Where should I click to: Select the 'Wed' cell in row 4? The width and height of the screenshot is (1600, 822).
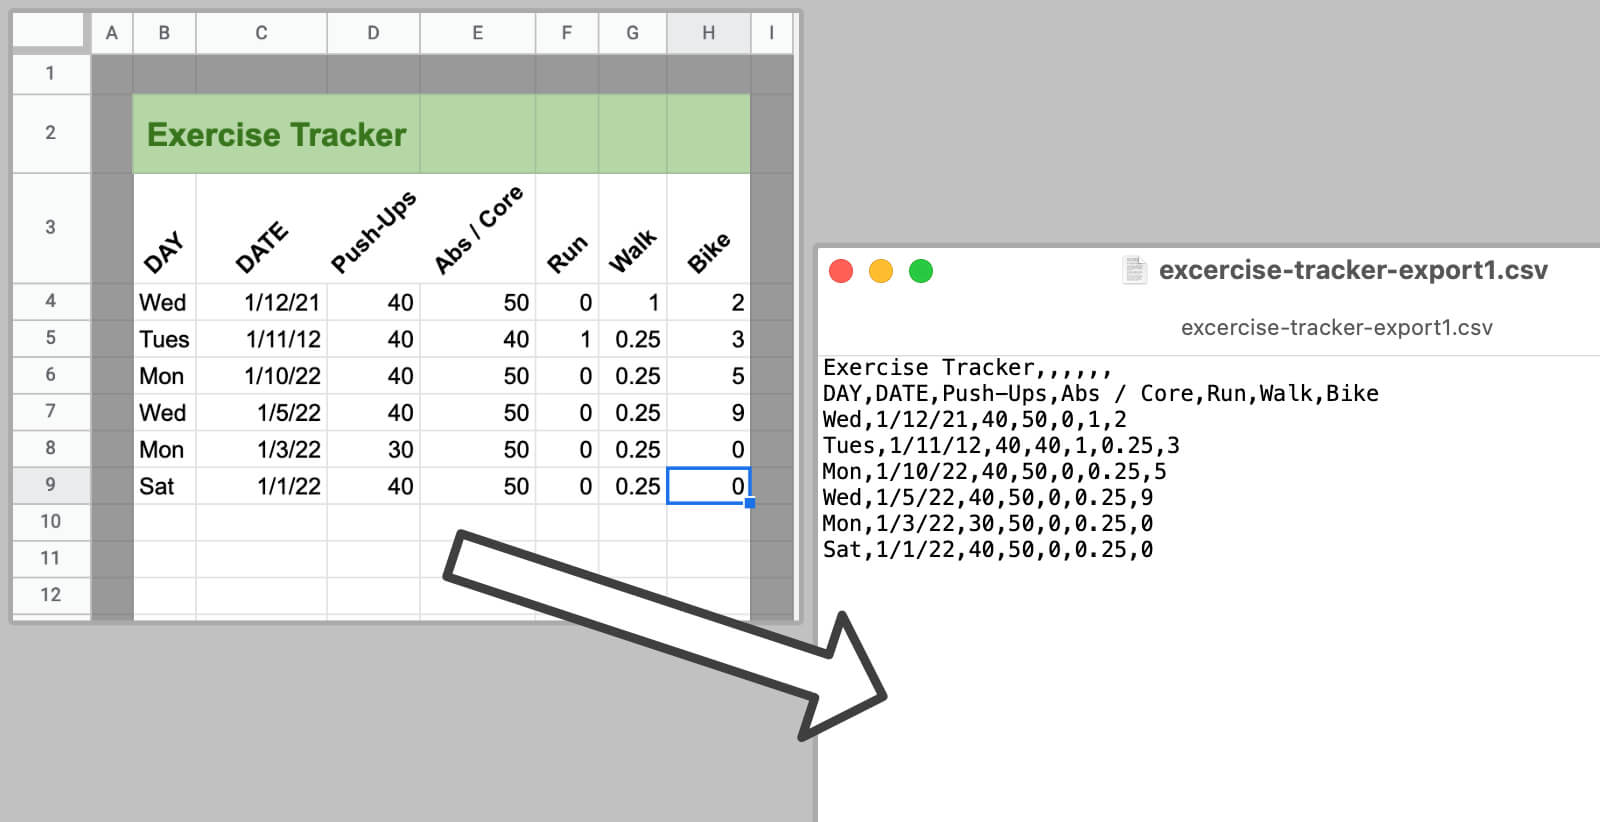(x=164, y=302)
